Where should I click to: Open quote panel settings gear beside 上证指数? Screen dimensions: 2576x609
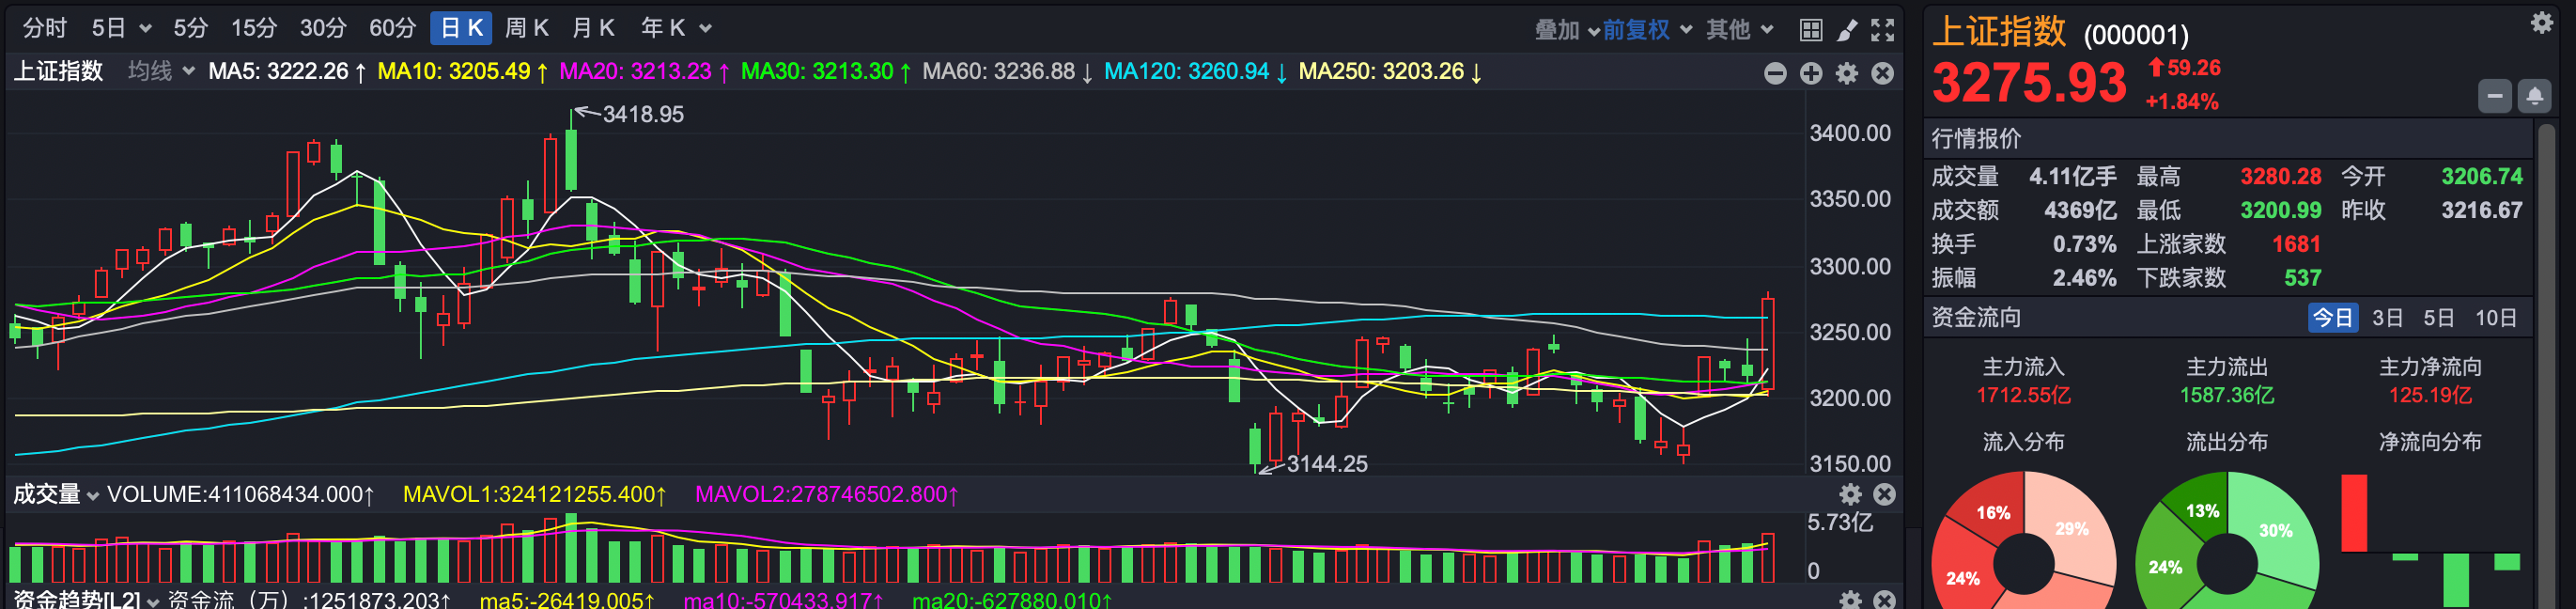coord(2542,23)
